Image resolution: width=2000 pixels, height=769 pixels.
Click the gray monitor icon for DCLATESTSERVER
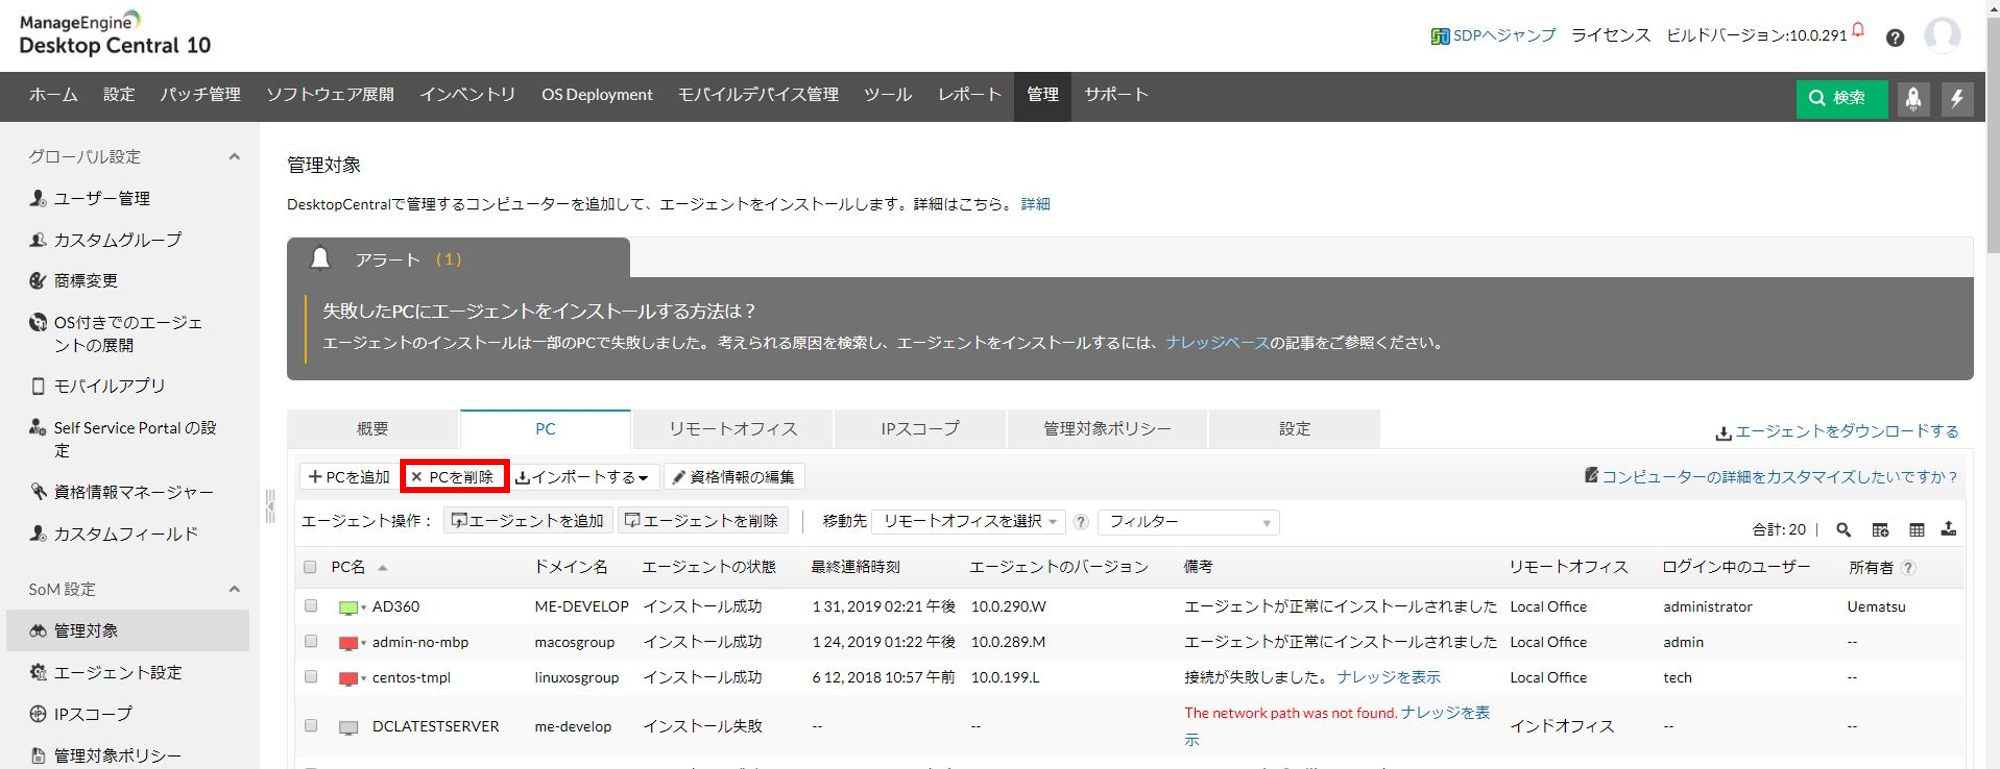pyautogui.click(x=348, y=728)
